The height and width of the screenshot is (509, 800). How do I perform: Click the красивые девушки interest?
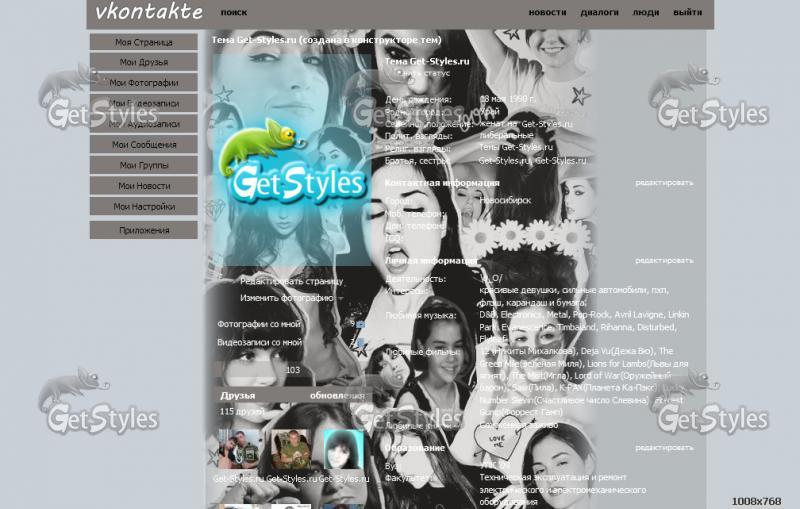click(x=518, y=290)
